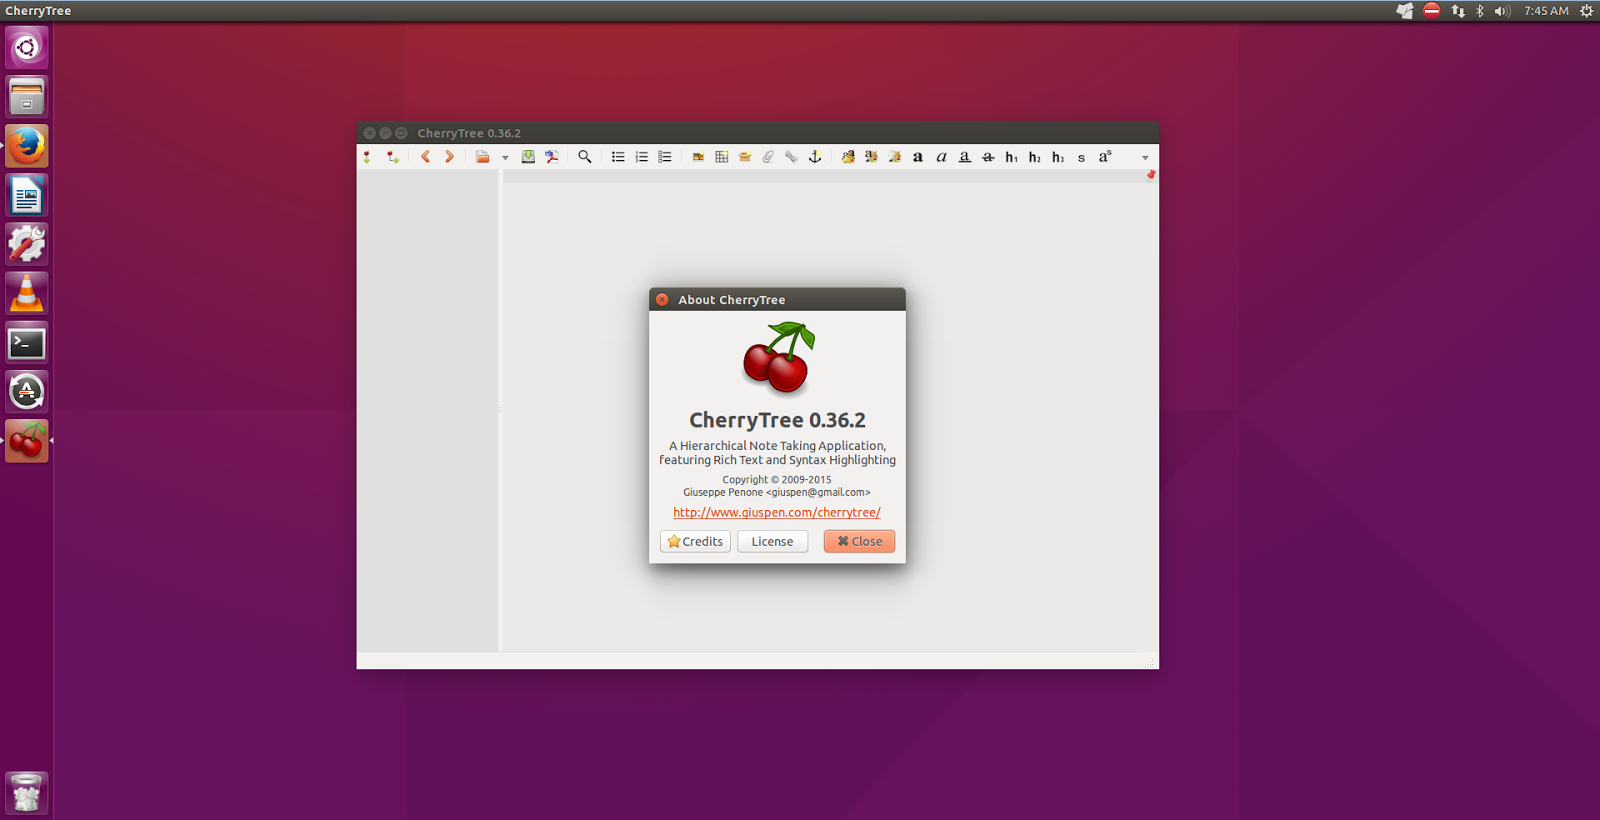Open the red no-entry indicator in top bar
Screen dimensions: 1600x820
point(1432,11)
